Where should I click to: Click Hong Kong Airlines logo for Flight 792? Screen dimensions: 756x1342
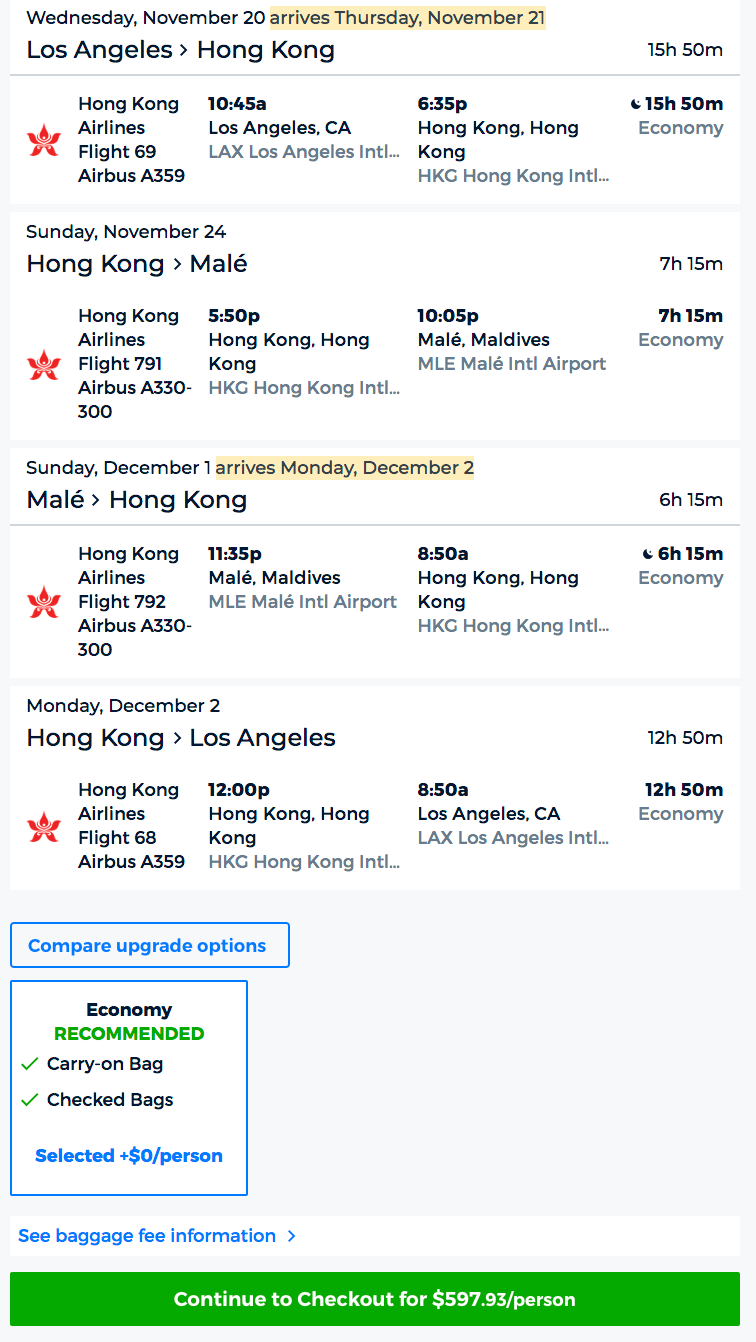tap(44, 602)
